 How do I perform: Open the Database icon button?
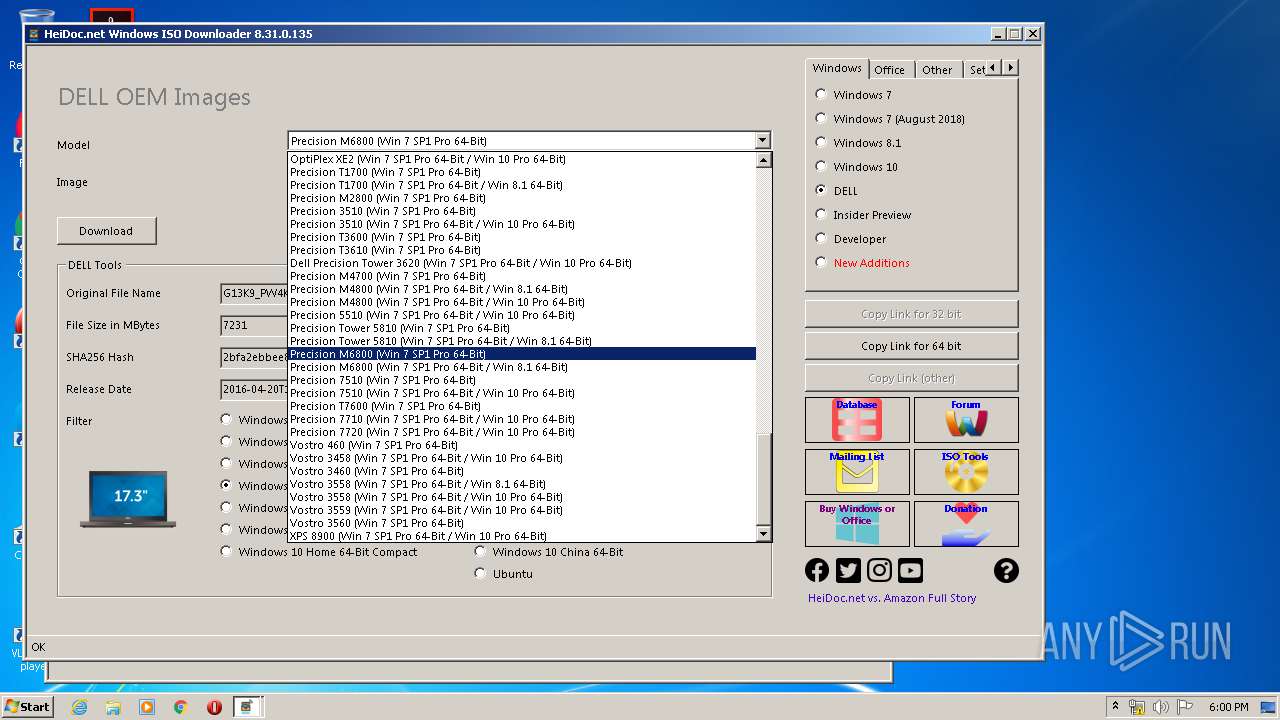tap(857, 420)
